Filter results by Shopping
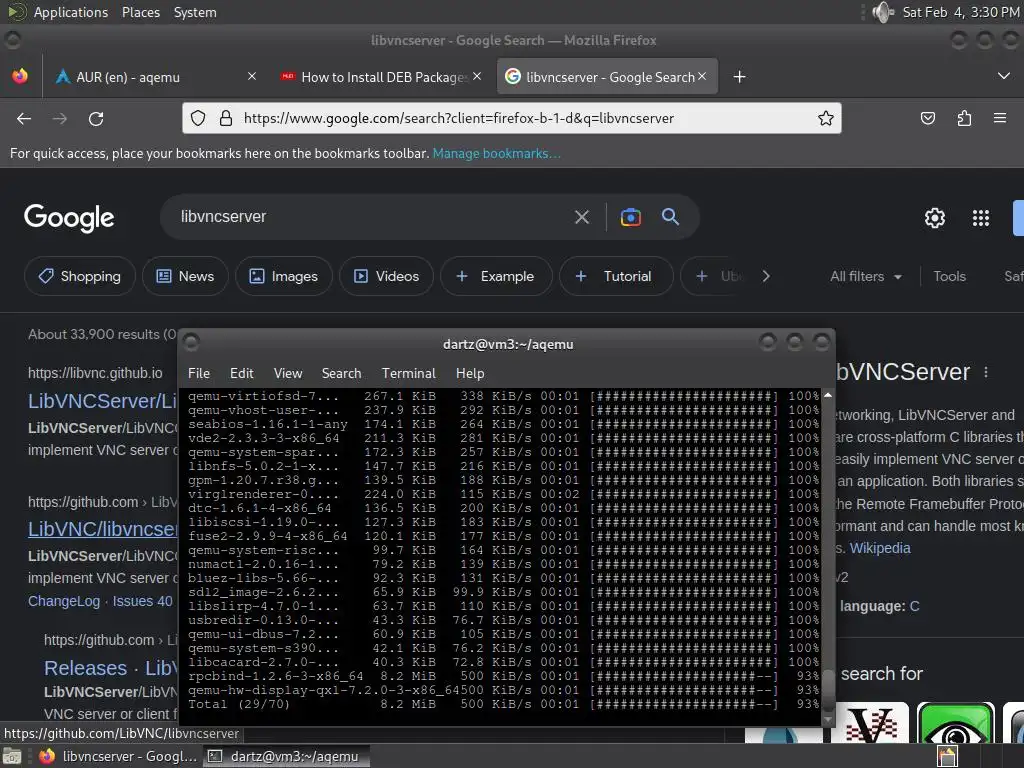 (x=80, y=276)
